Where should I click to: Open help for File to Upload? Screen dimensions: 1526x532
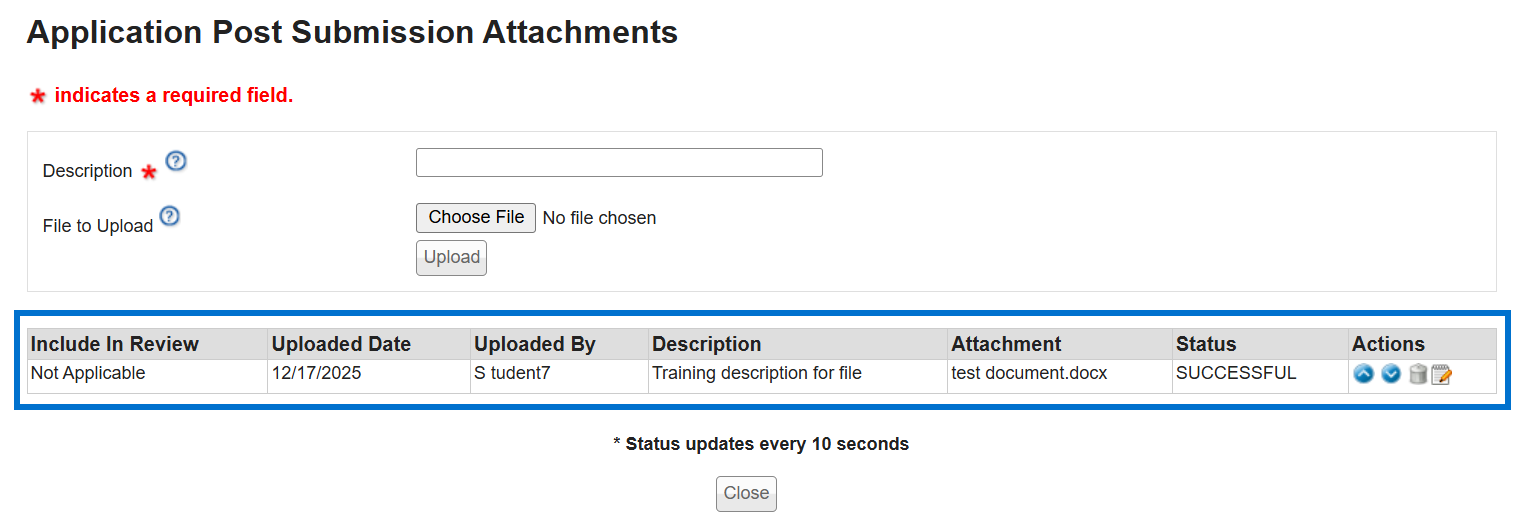click(170, 216)
